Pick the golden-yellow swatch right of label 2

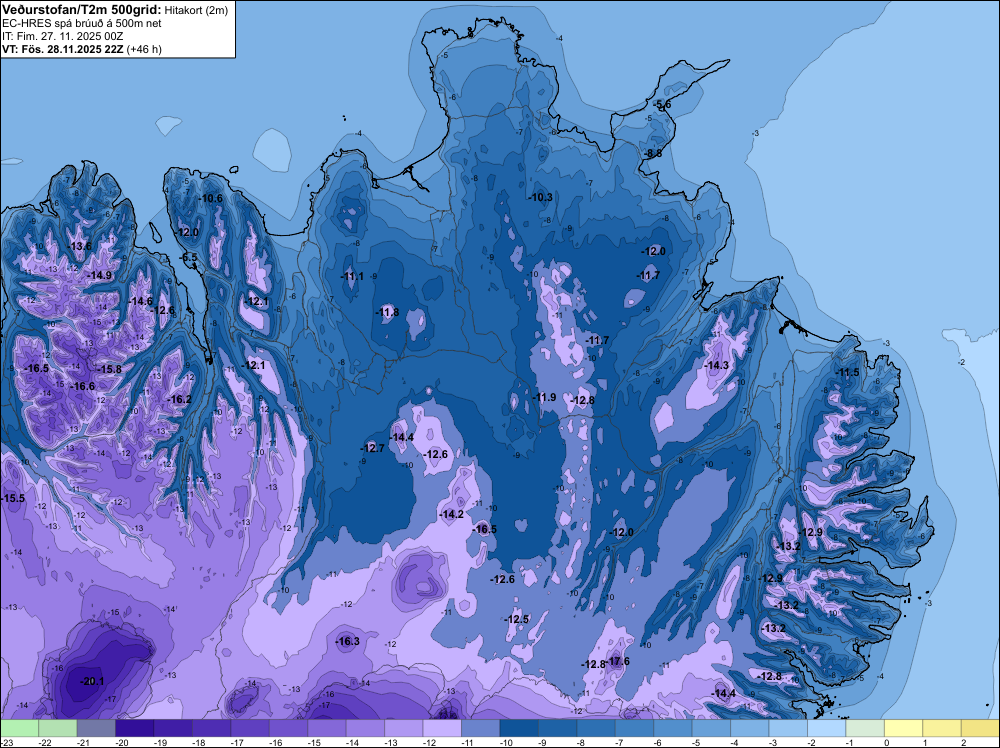980,728
